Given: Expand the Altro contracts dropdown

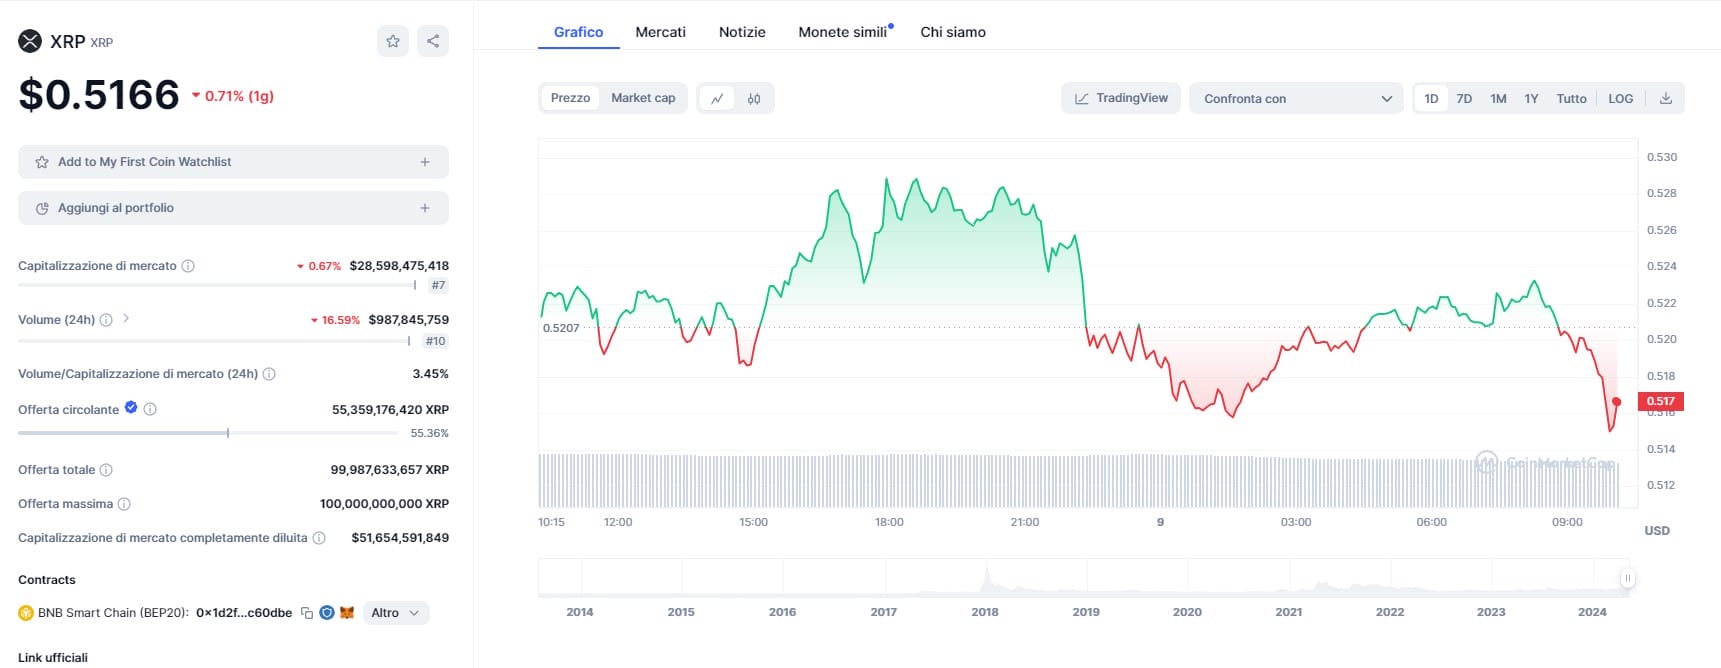Looking at the screenshot, I should tap(395, 613).
